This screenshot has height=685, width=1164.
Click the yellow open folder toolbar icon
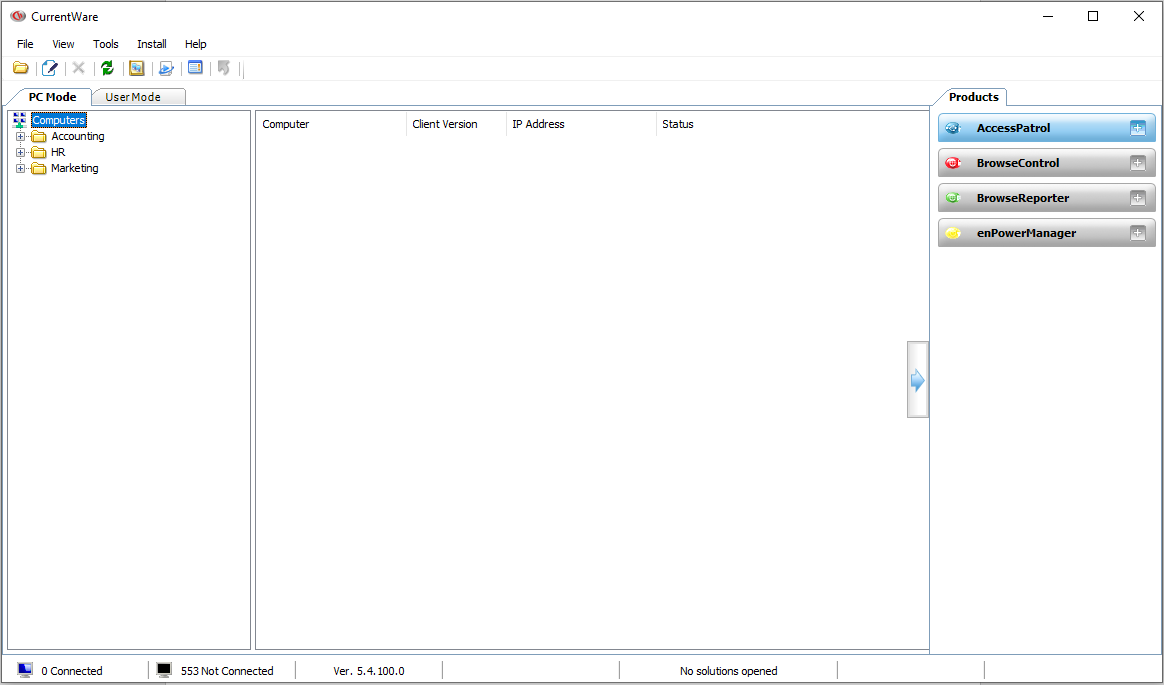21,68
